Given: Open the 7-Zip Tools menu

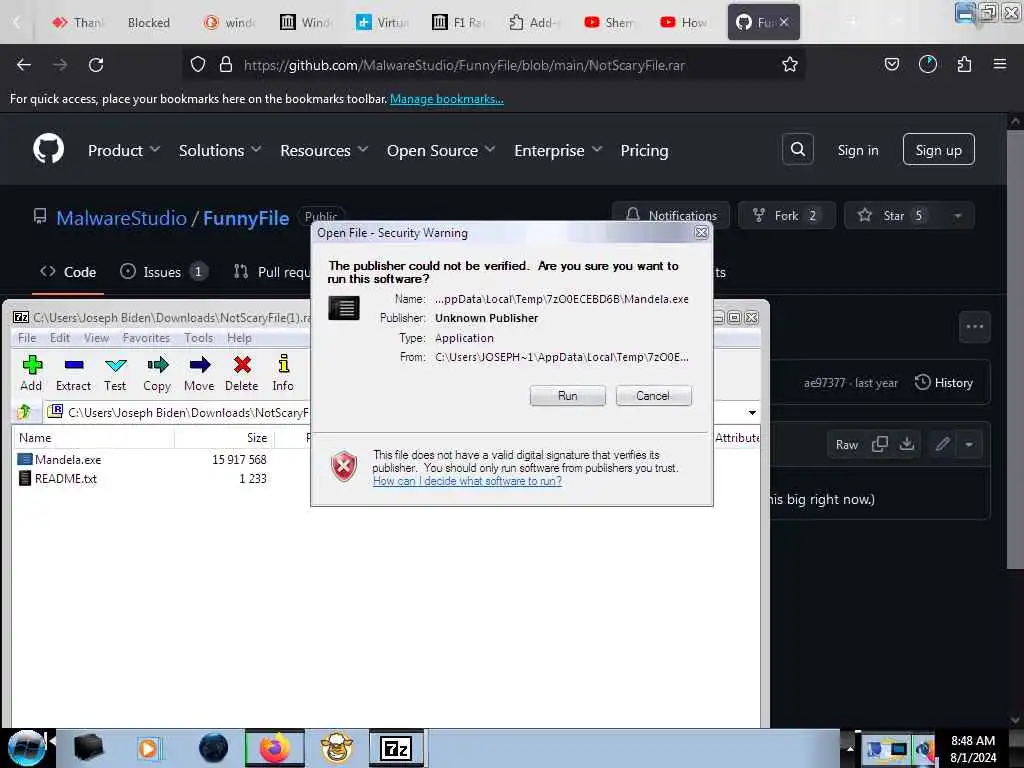Looking at the screenshot, I should pos(199,338).
